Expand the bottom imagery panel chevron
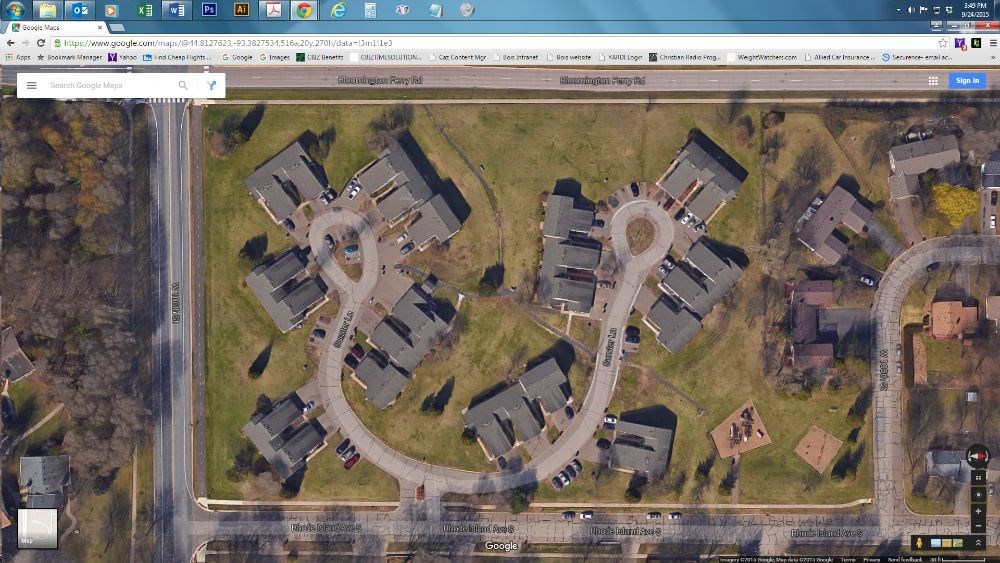Viewport: 1000px width, 563px height. tap(978, 543)
